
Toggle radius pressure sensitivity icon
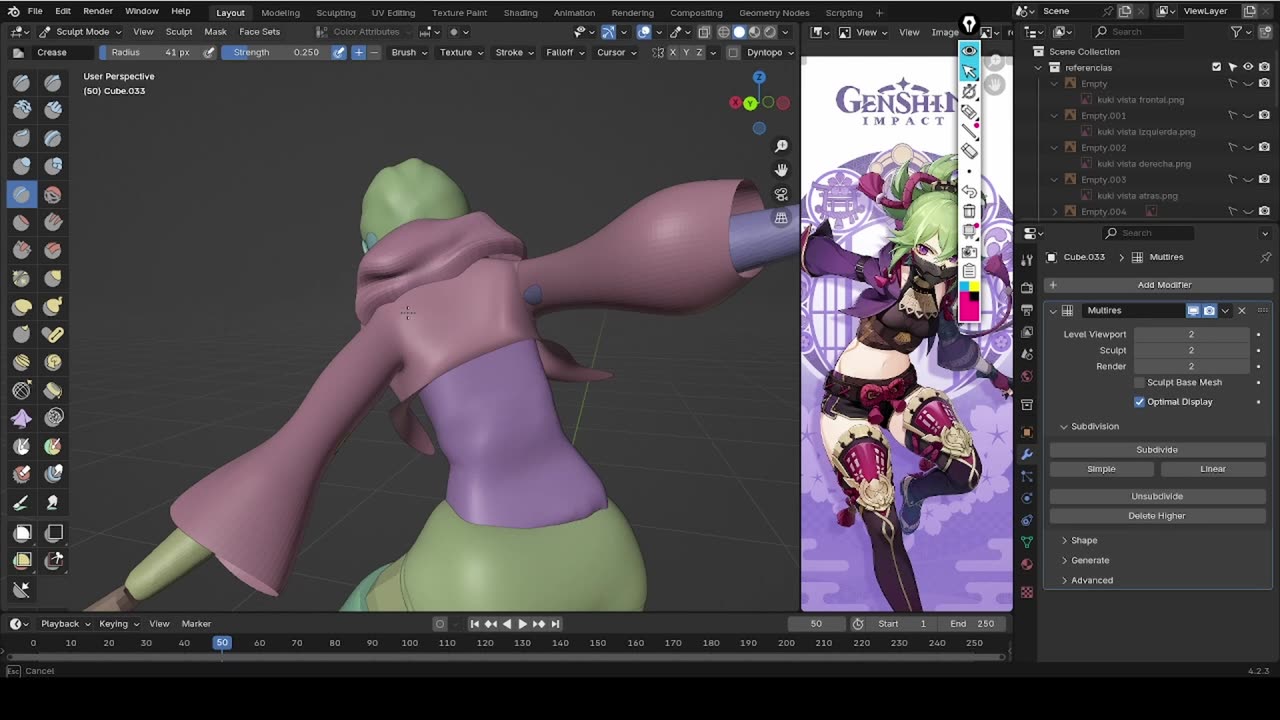coord(209,52)
